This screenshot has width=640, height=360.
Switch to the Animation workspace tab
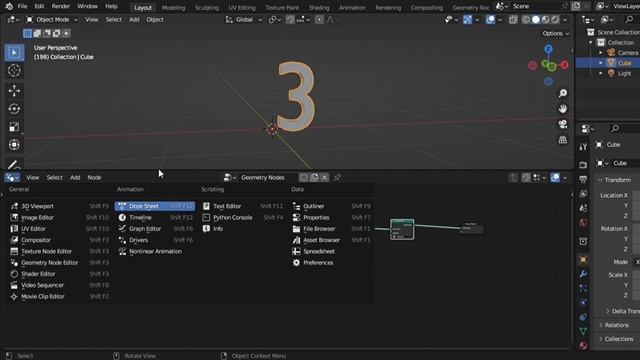[x=352, y=8]
